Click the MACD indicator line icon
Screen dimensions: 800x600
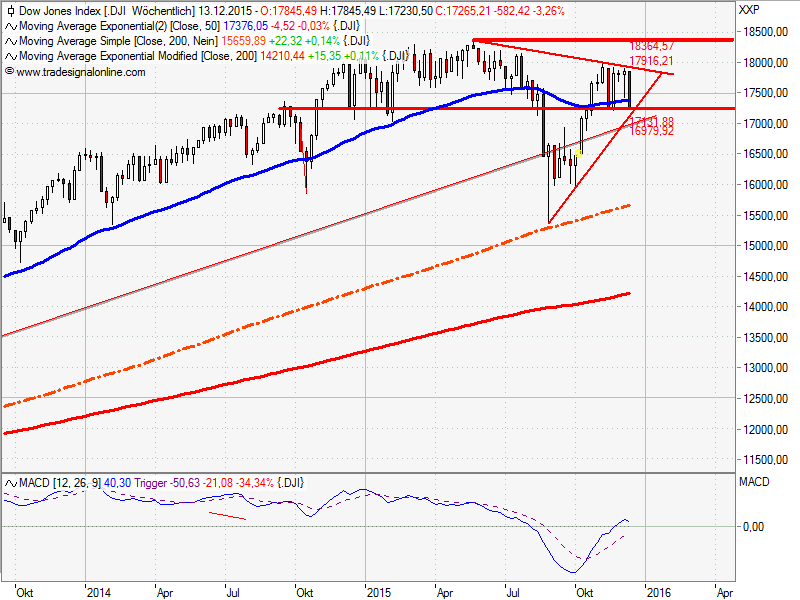click(x=10, y=484)
